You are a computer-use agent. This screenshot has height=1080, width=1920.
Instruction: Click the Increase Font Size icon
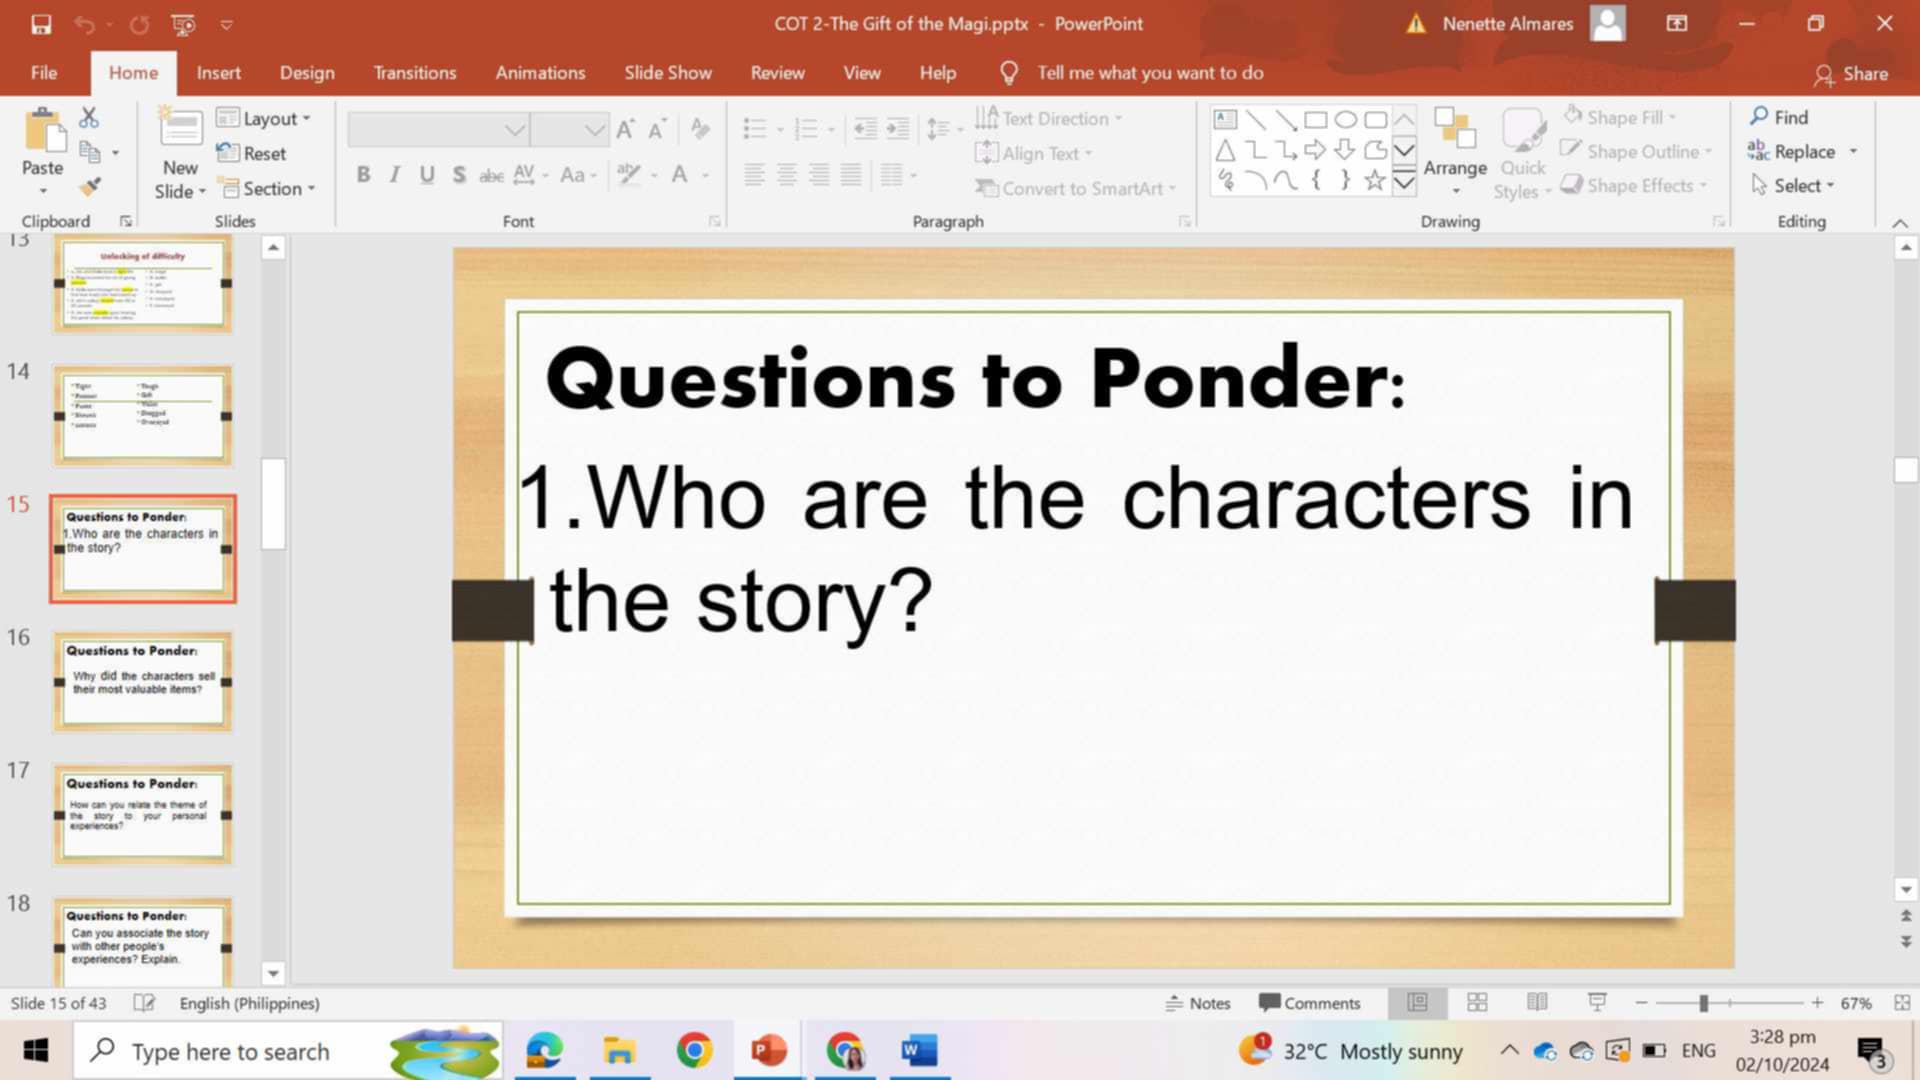[626, 129]
